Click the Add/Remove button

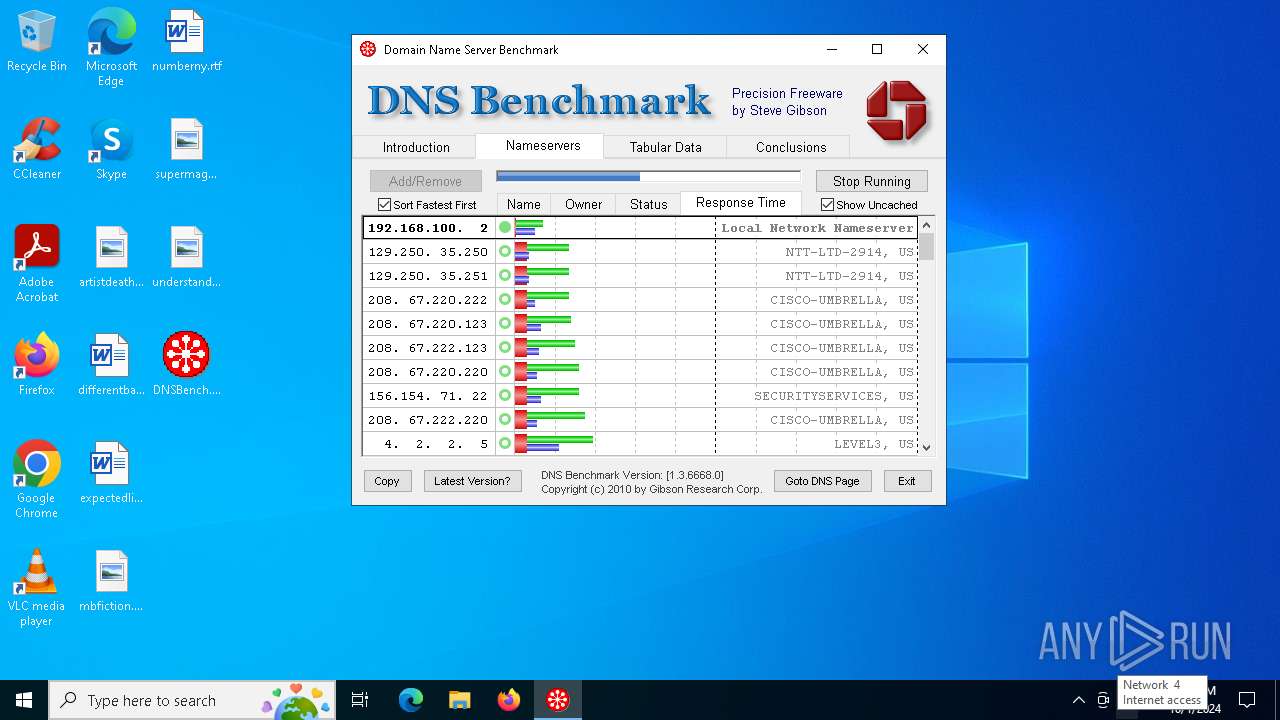tap(425, 181)
